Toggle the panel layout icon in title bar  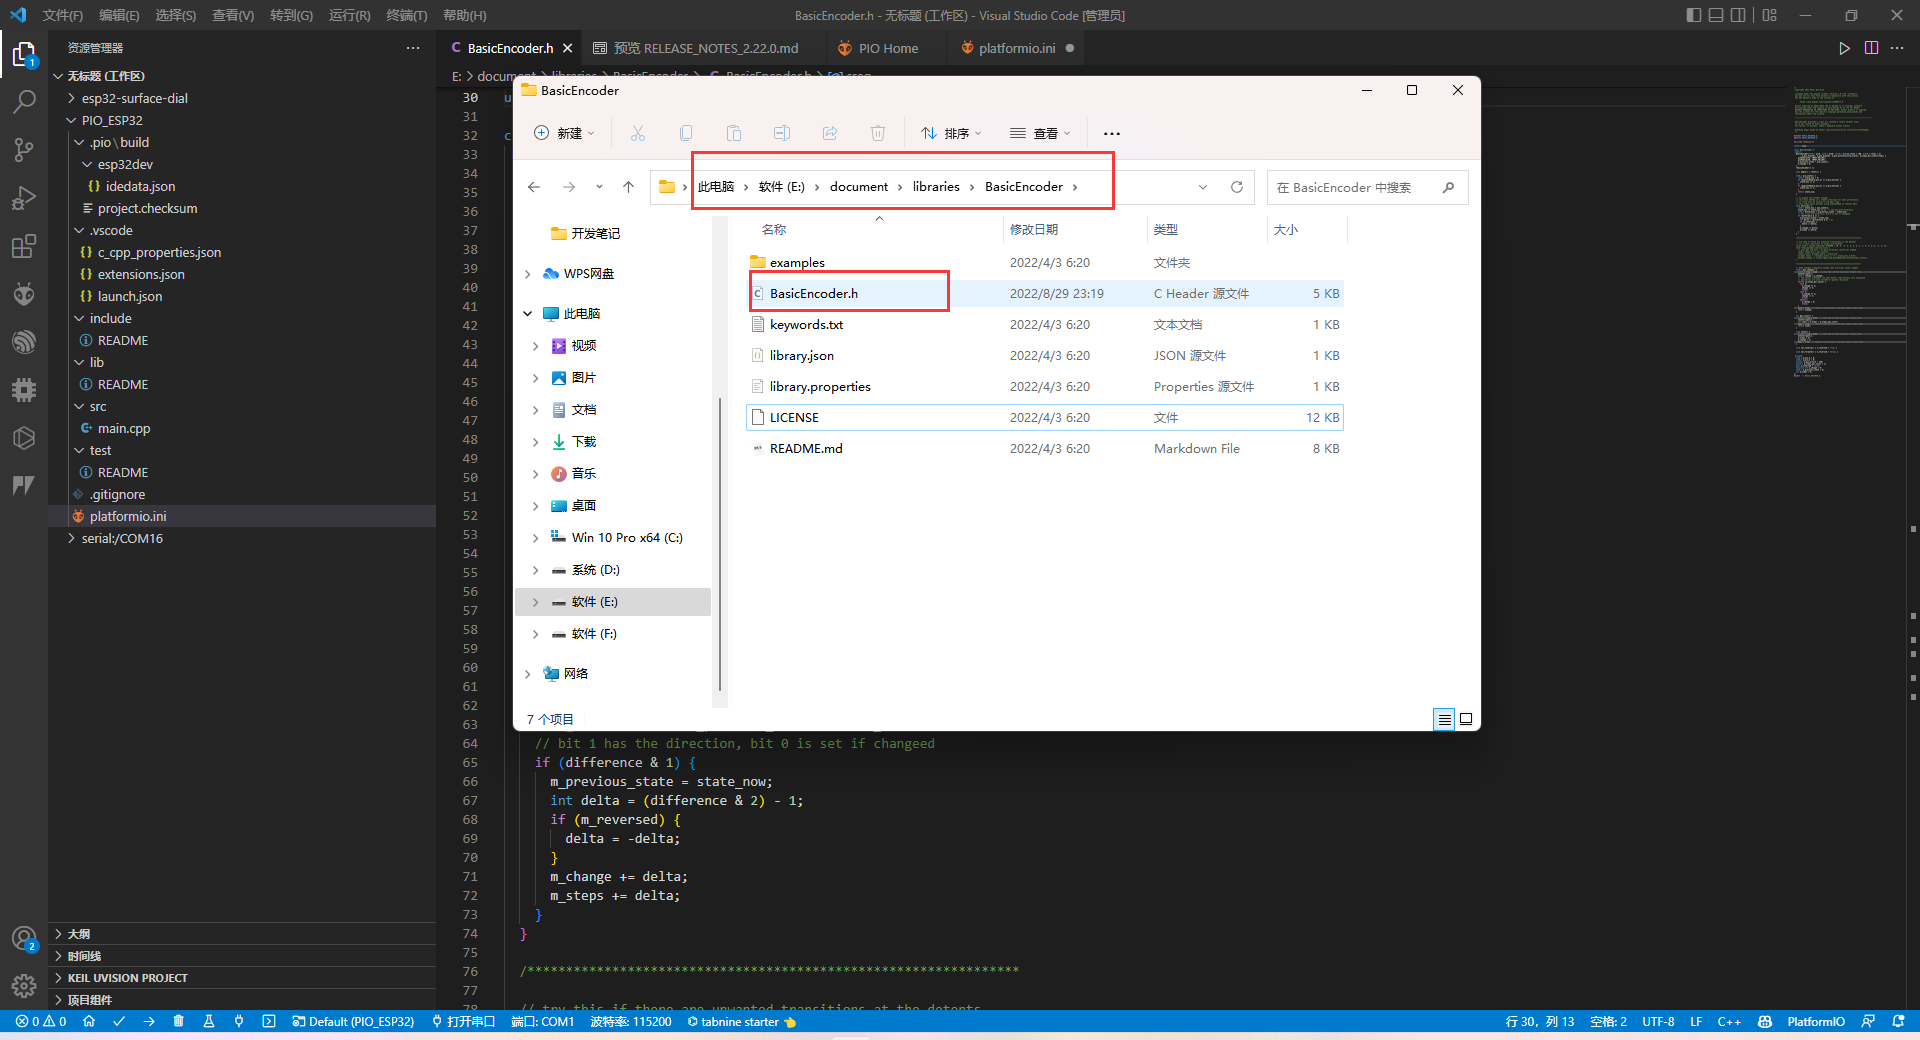pos(1716,15)
